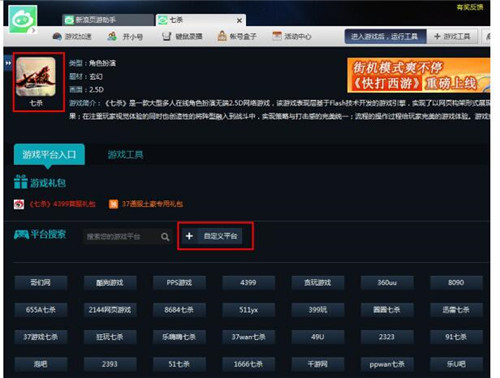This screenshot has height=378, width=500.
Task: Select the 千游网 platform
Action: click(318, 364)
